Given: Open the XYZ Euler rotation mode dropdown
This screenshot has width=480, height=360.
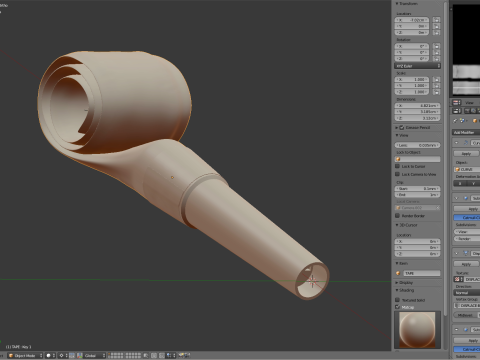Looking at the screenshot, I should pyautogui.click(x=417, y=66).
